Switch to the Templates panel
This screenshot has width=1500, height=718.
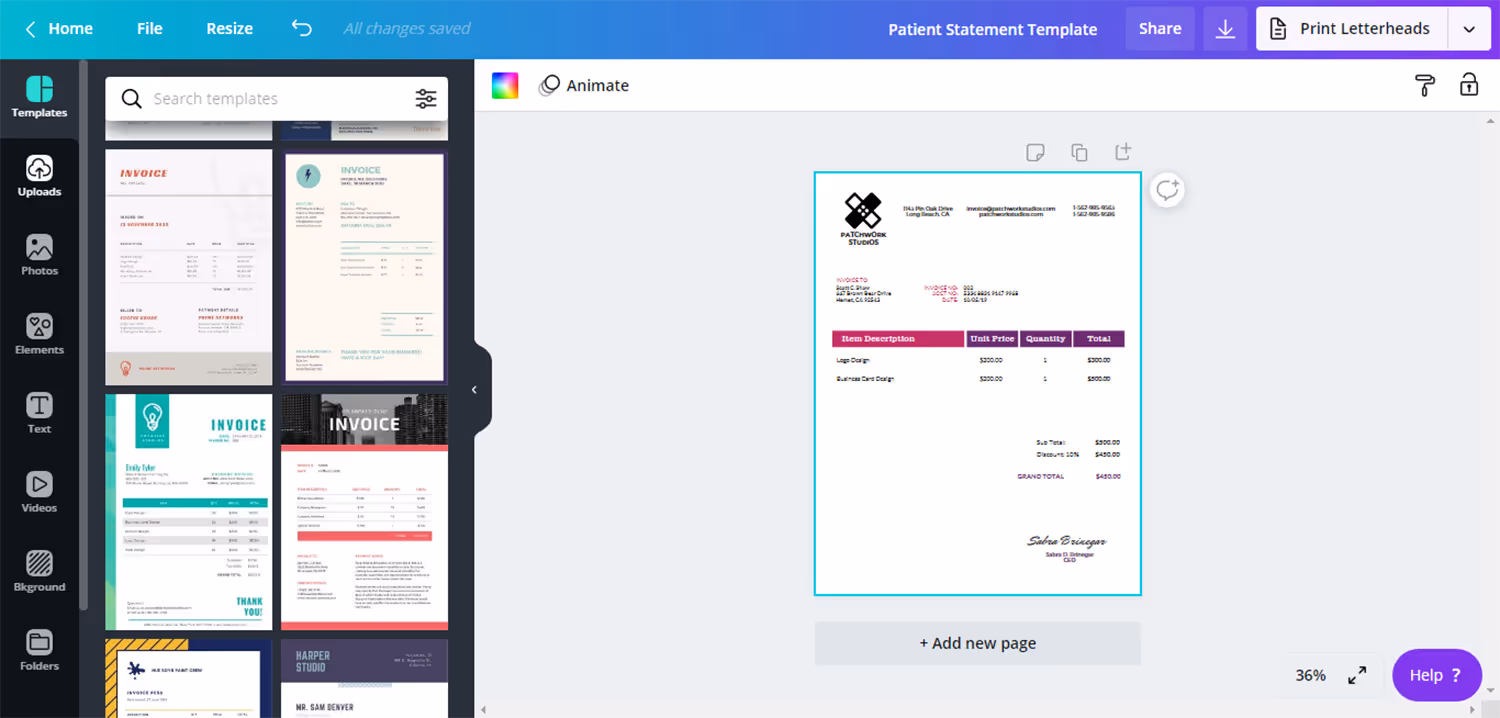[x=39, y=97]
